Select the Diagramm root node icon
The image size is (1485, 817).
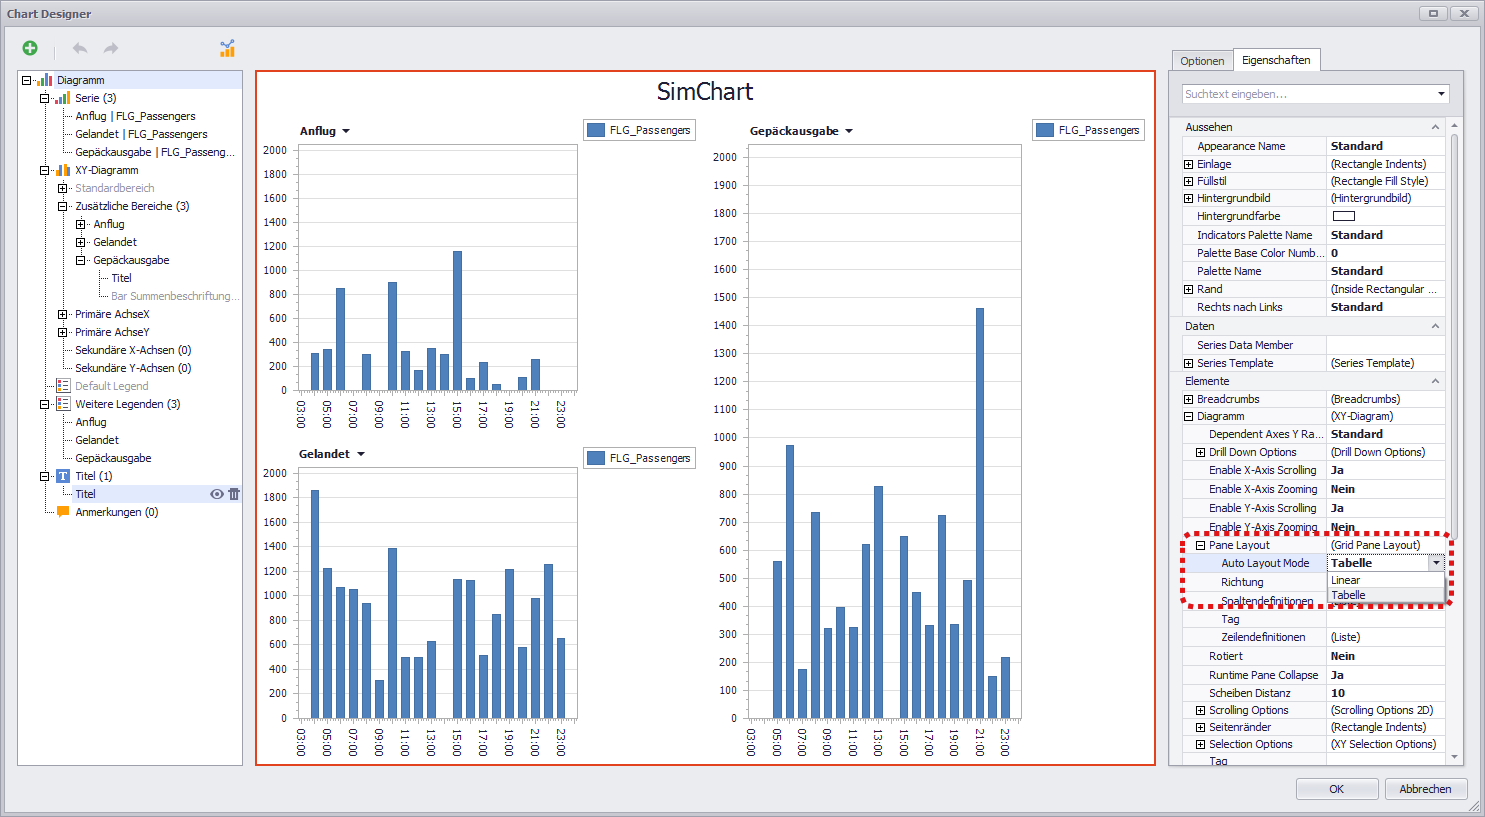click(x=45, y=80)
